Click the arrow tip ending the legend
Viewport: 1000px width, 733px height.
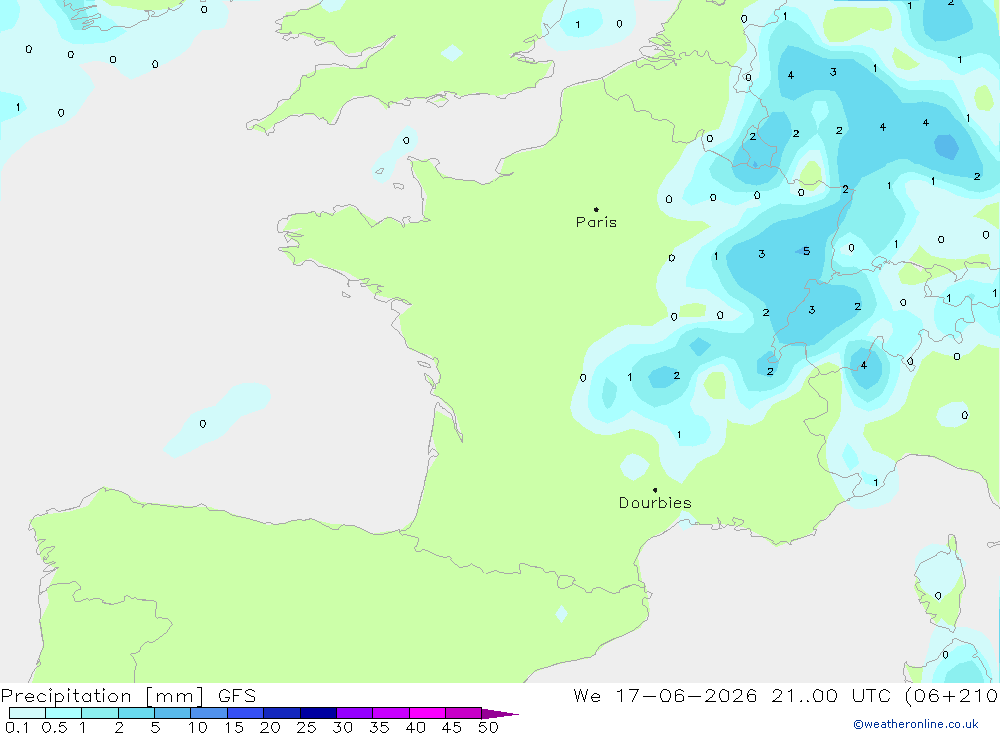501,713
